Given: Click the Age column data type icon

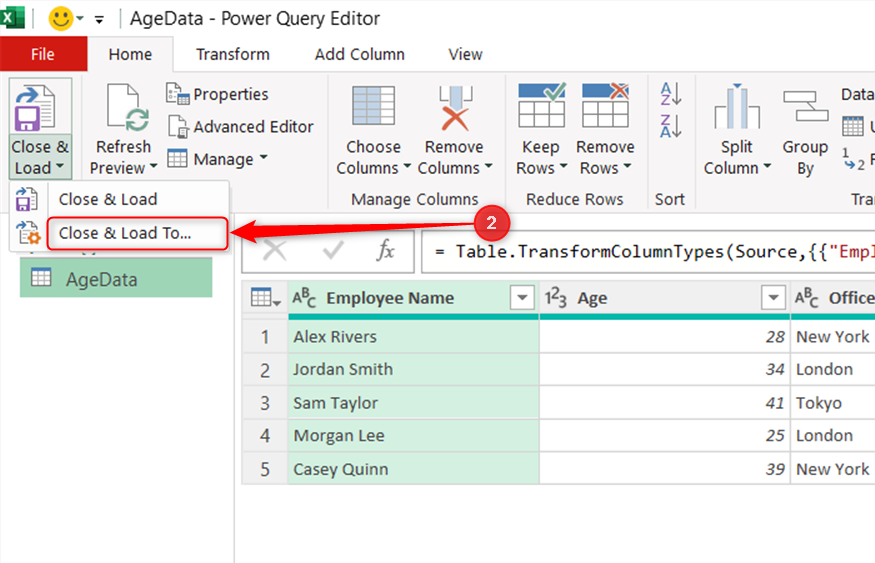Looking at the screenshot, I should click(556, 298).
